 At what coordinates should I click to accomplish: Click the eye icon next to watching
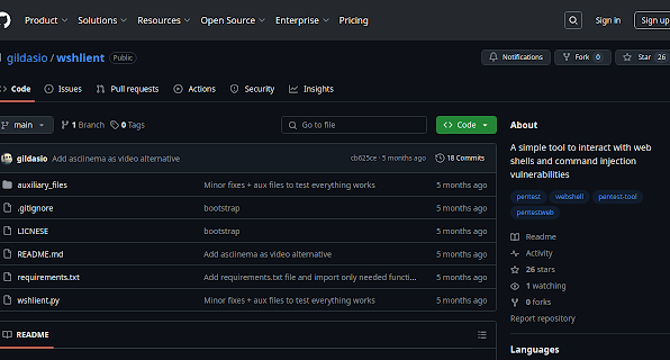[x=515, y=286]
